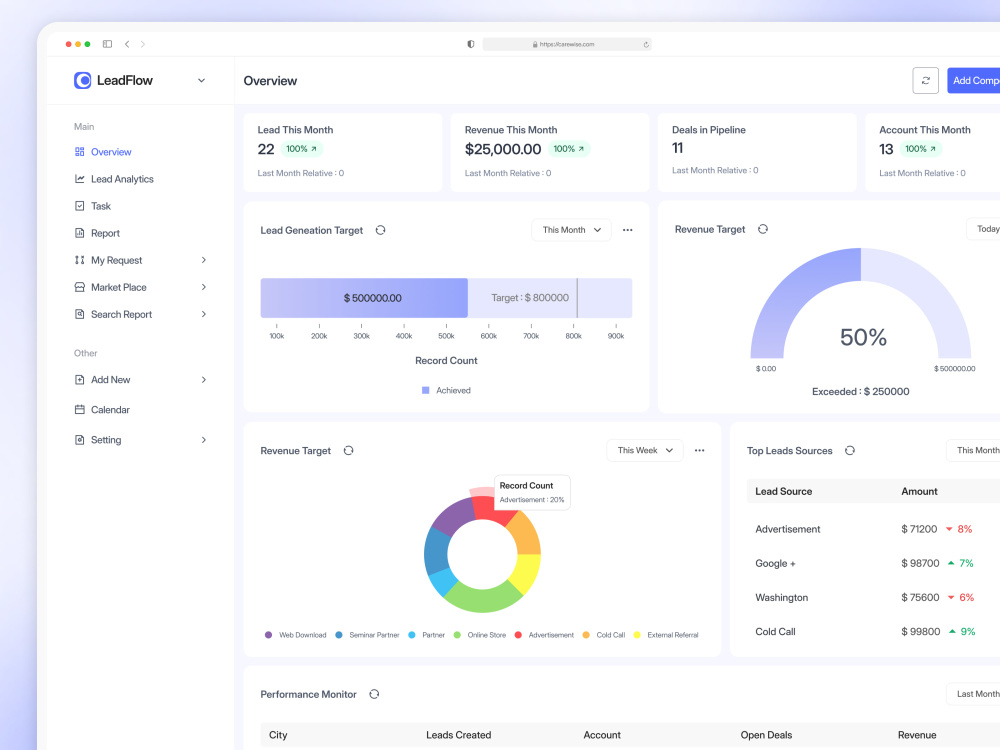Click the Add Company button
1000x750 pixels.
click(974, 80)
